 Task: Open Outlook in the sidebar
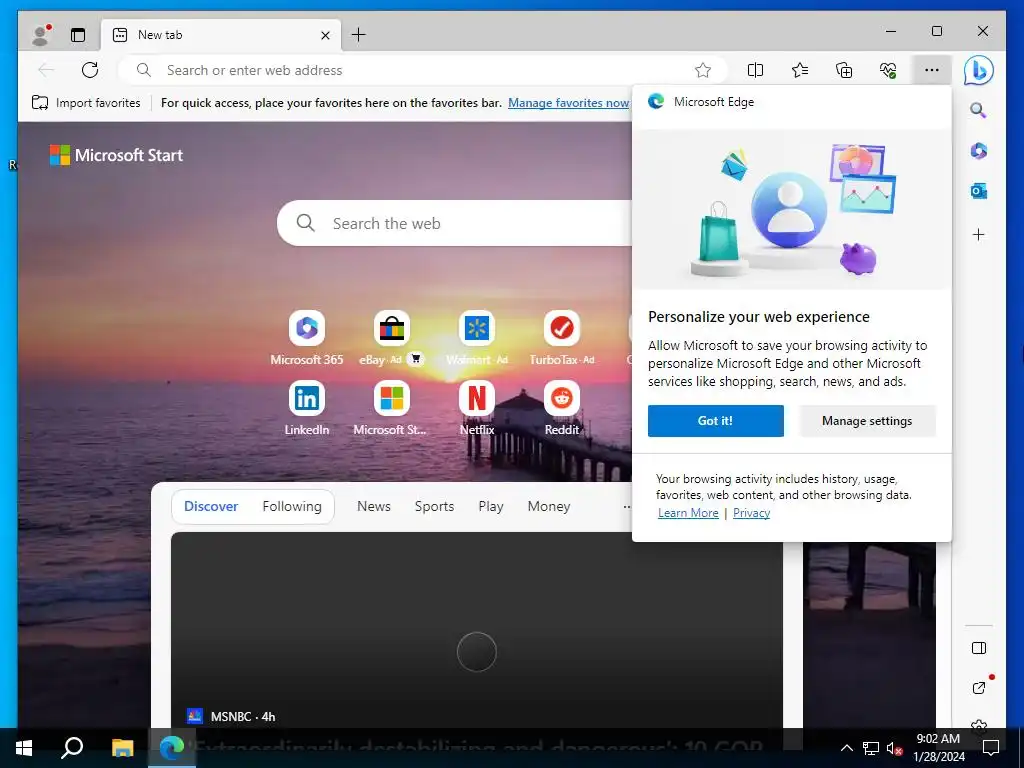[978, 191]
